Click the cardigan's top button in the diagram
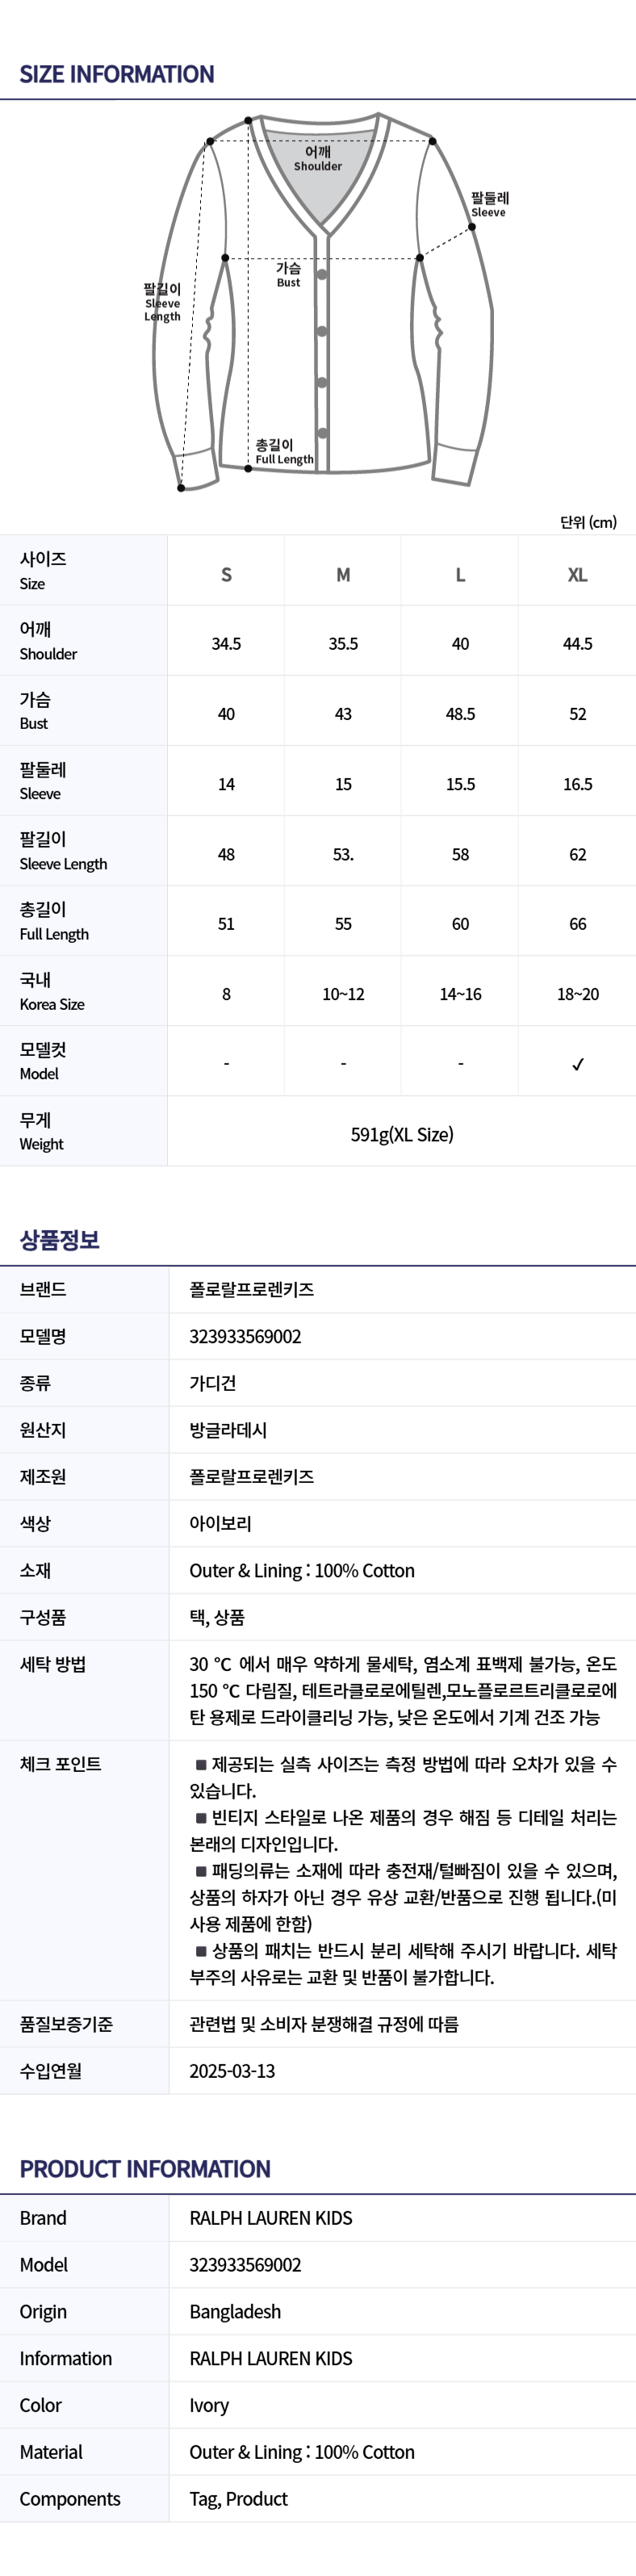 [322, 274]
